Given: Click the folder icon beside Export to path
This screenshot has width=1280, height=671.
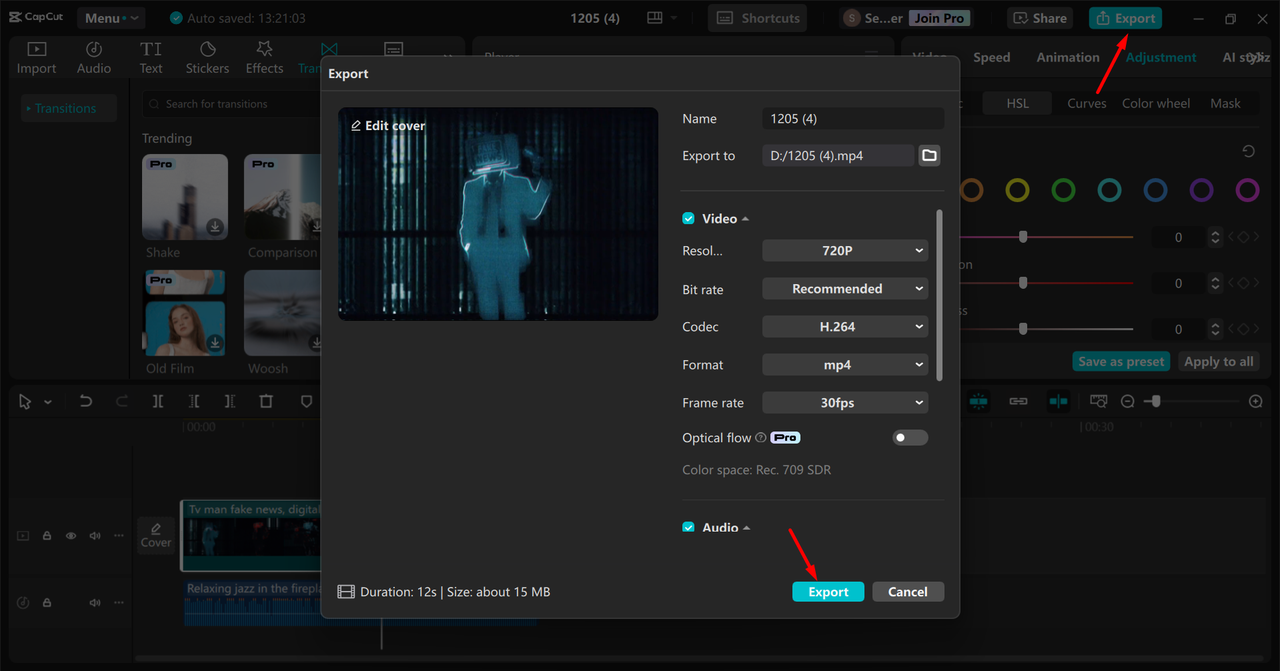Looking at the screenshot, I should [929, 155].
